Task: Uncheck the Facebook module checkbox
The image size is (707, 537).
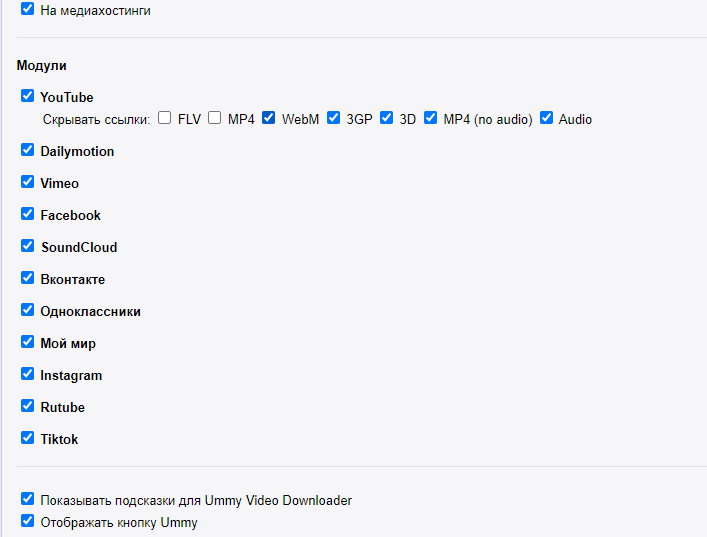Action: 28,214
